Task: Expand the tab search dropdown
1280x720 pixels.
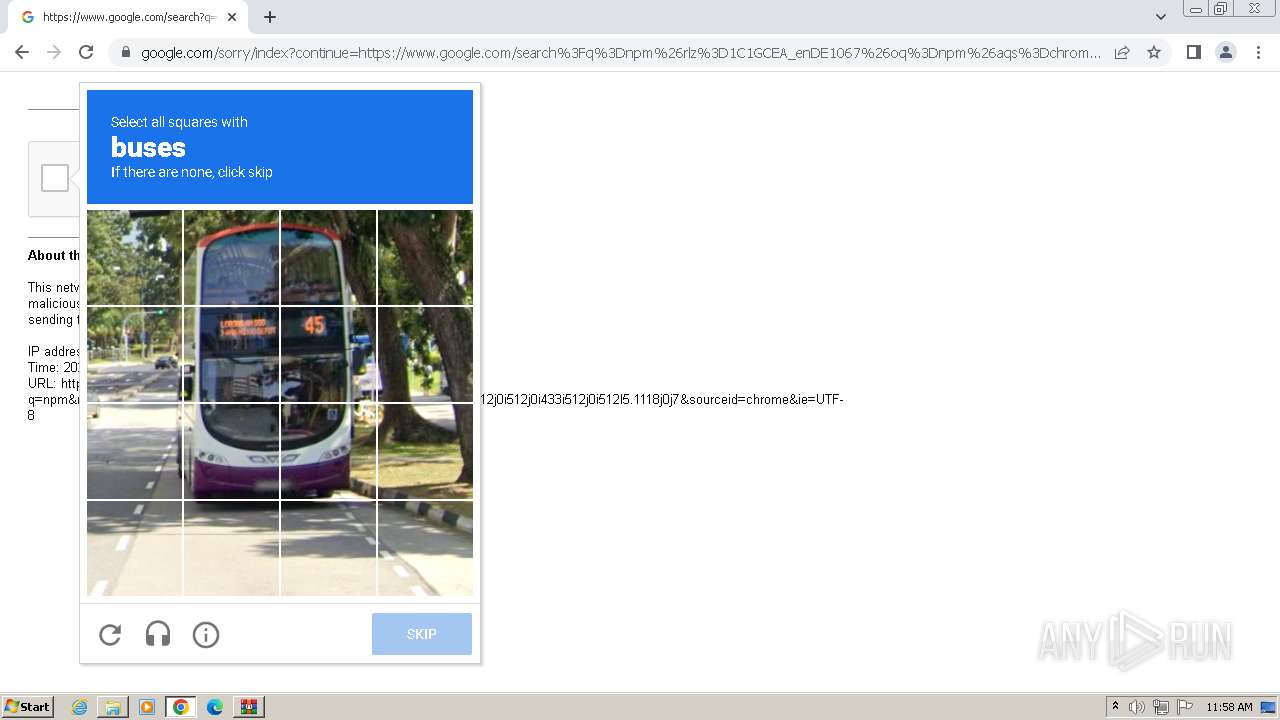Action: 1160,17
